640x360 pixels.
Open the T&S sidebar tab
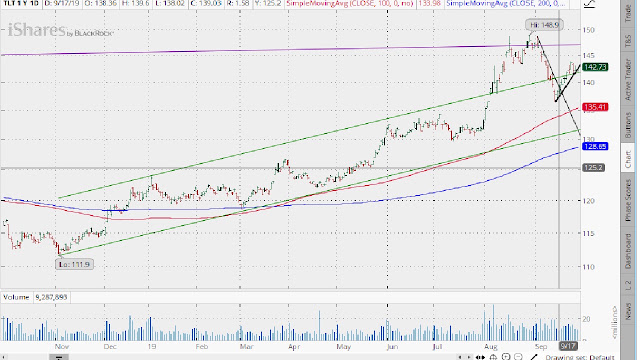629,41
